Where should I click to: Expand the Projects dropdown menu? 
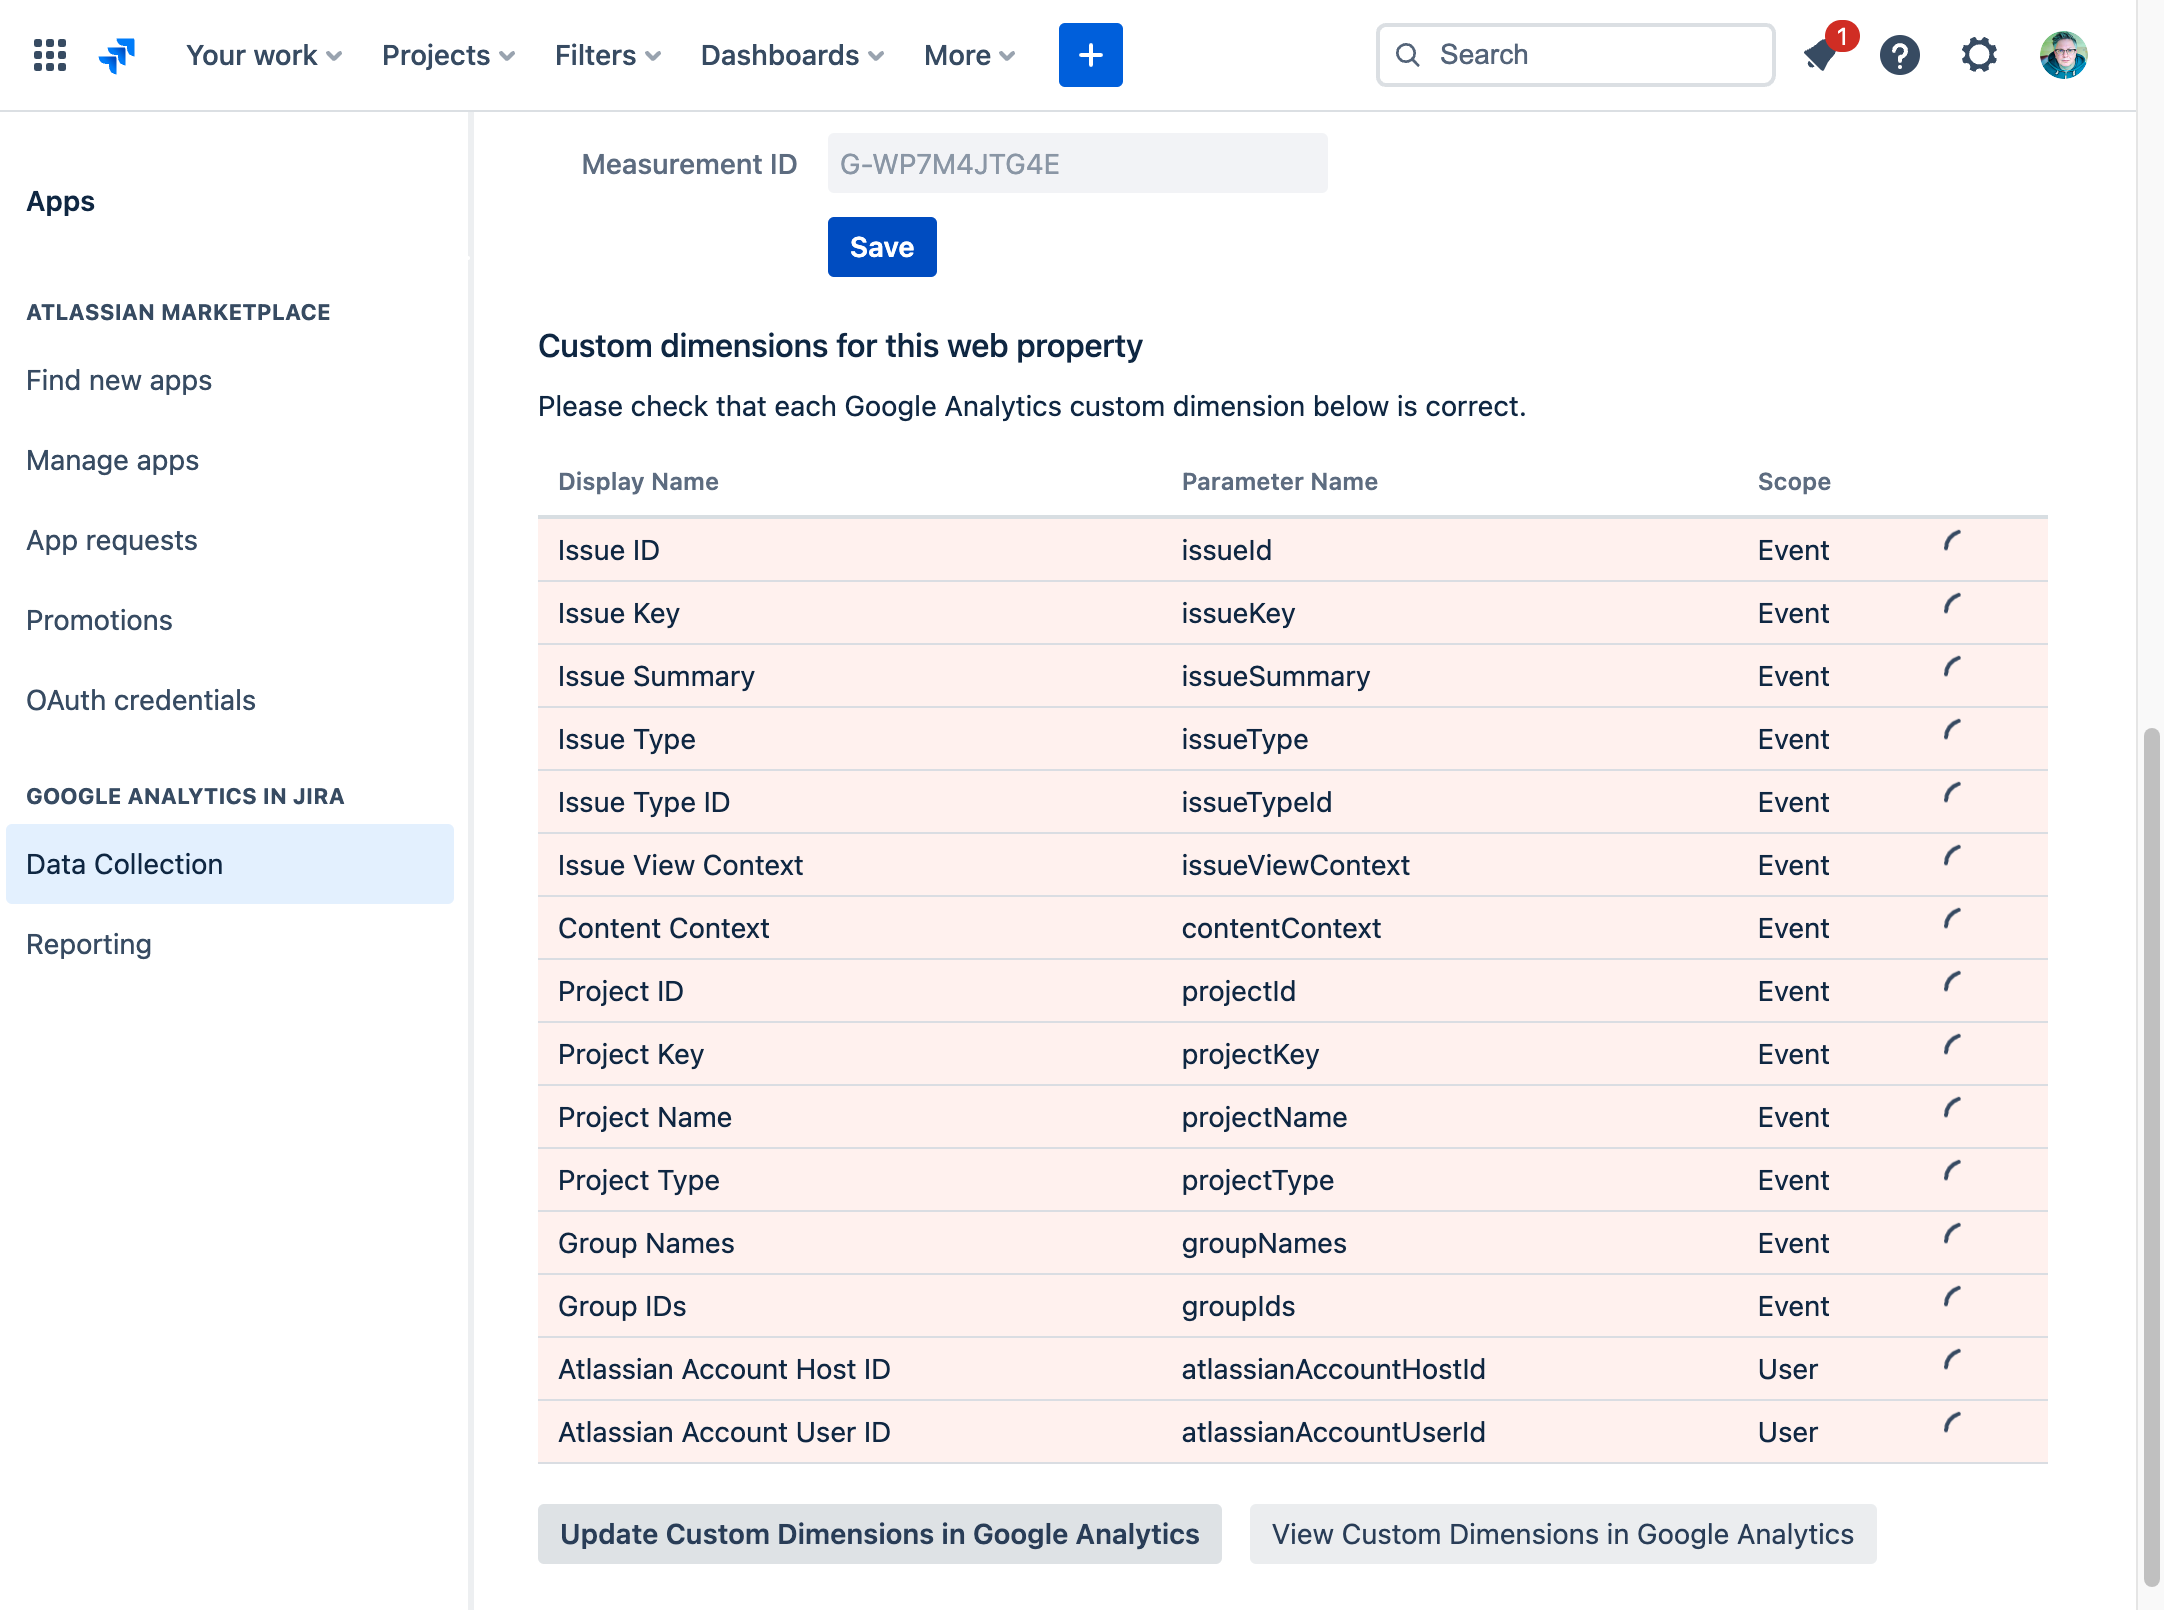click(x=448, y=55)
